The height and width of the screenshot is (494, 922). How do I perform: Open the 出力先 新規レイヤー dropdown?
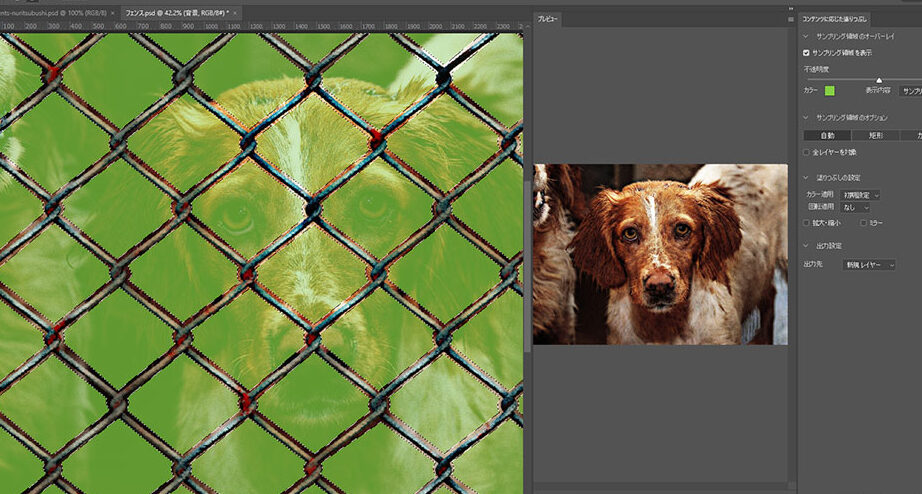[x=869, y=265]
